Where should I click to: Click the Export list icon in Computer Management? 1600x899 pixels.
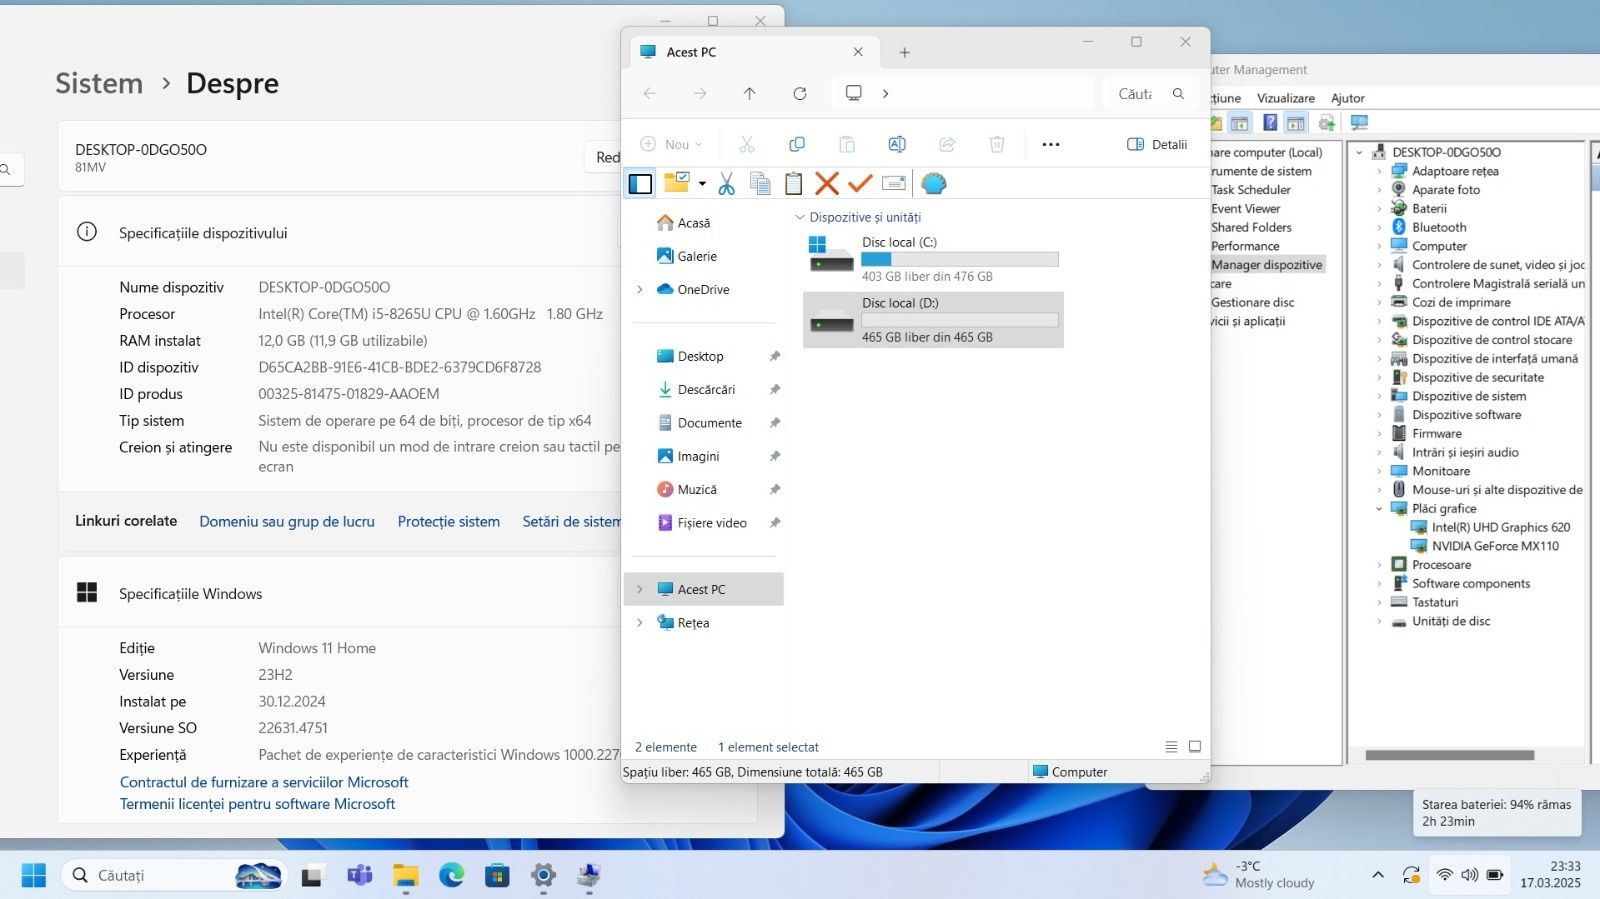pyautogui.click(x=1327, y=122)
